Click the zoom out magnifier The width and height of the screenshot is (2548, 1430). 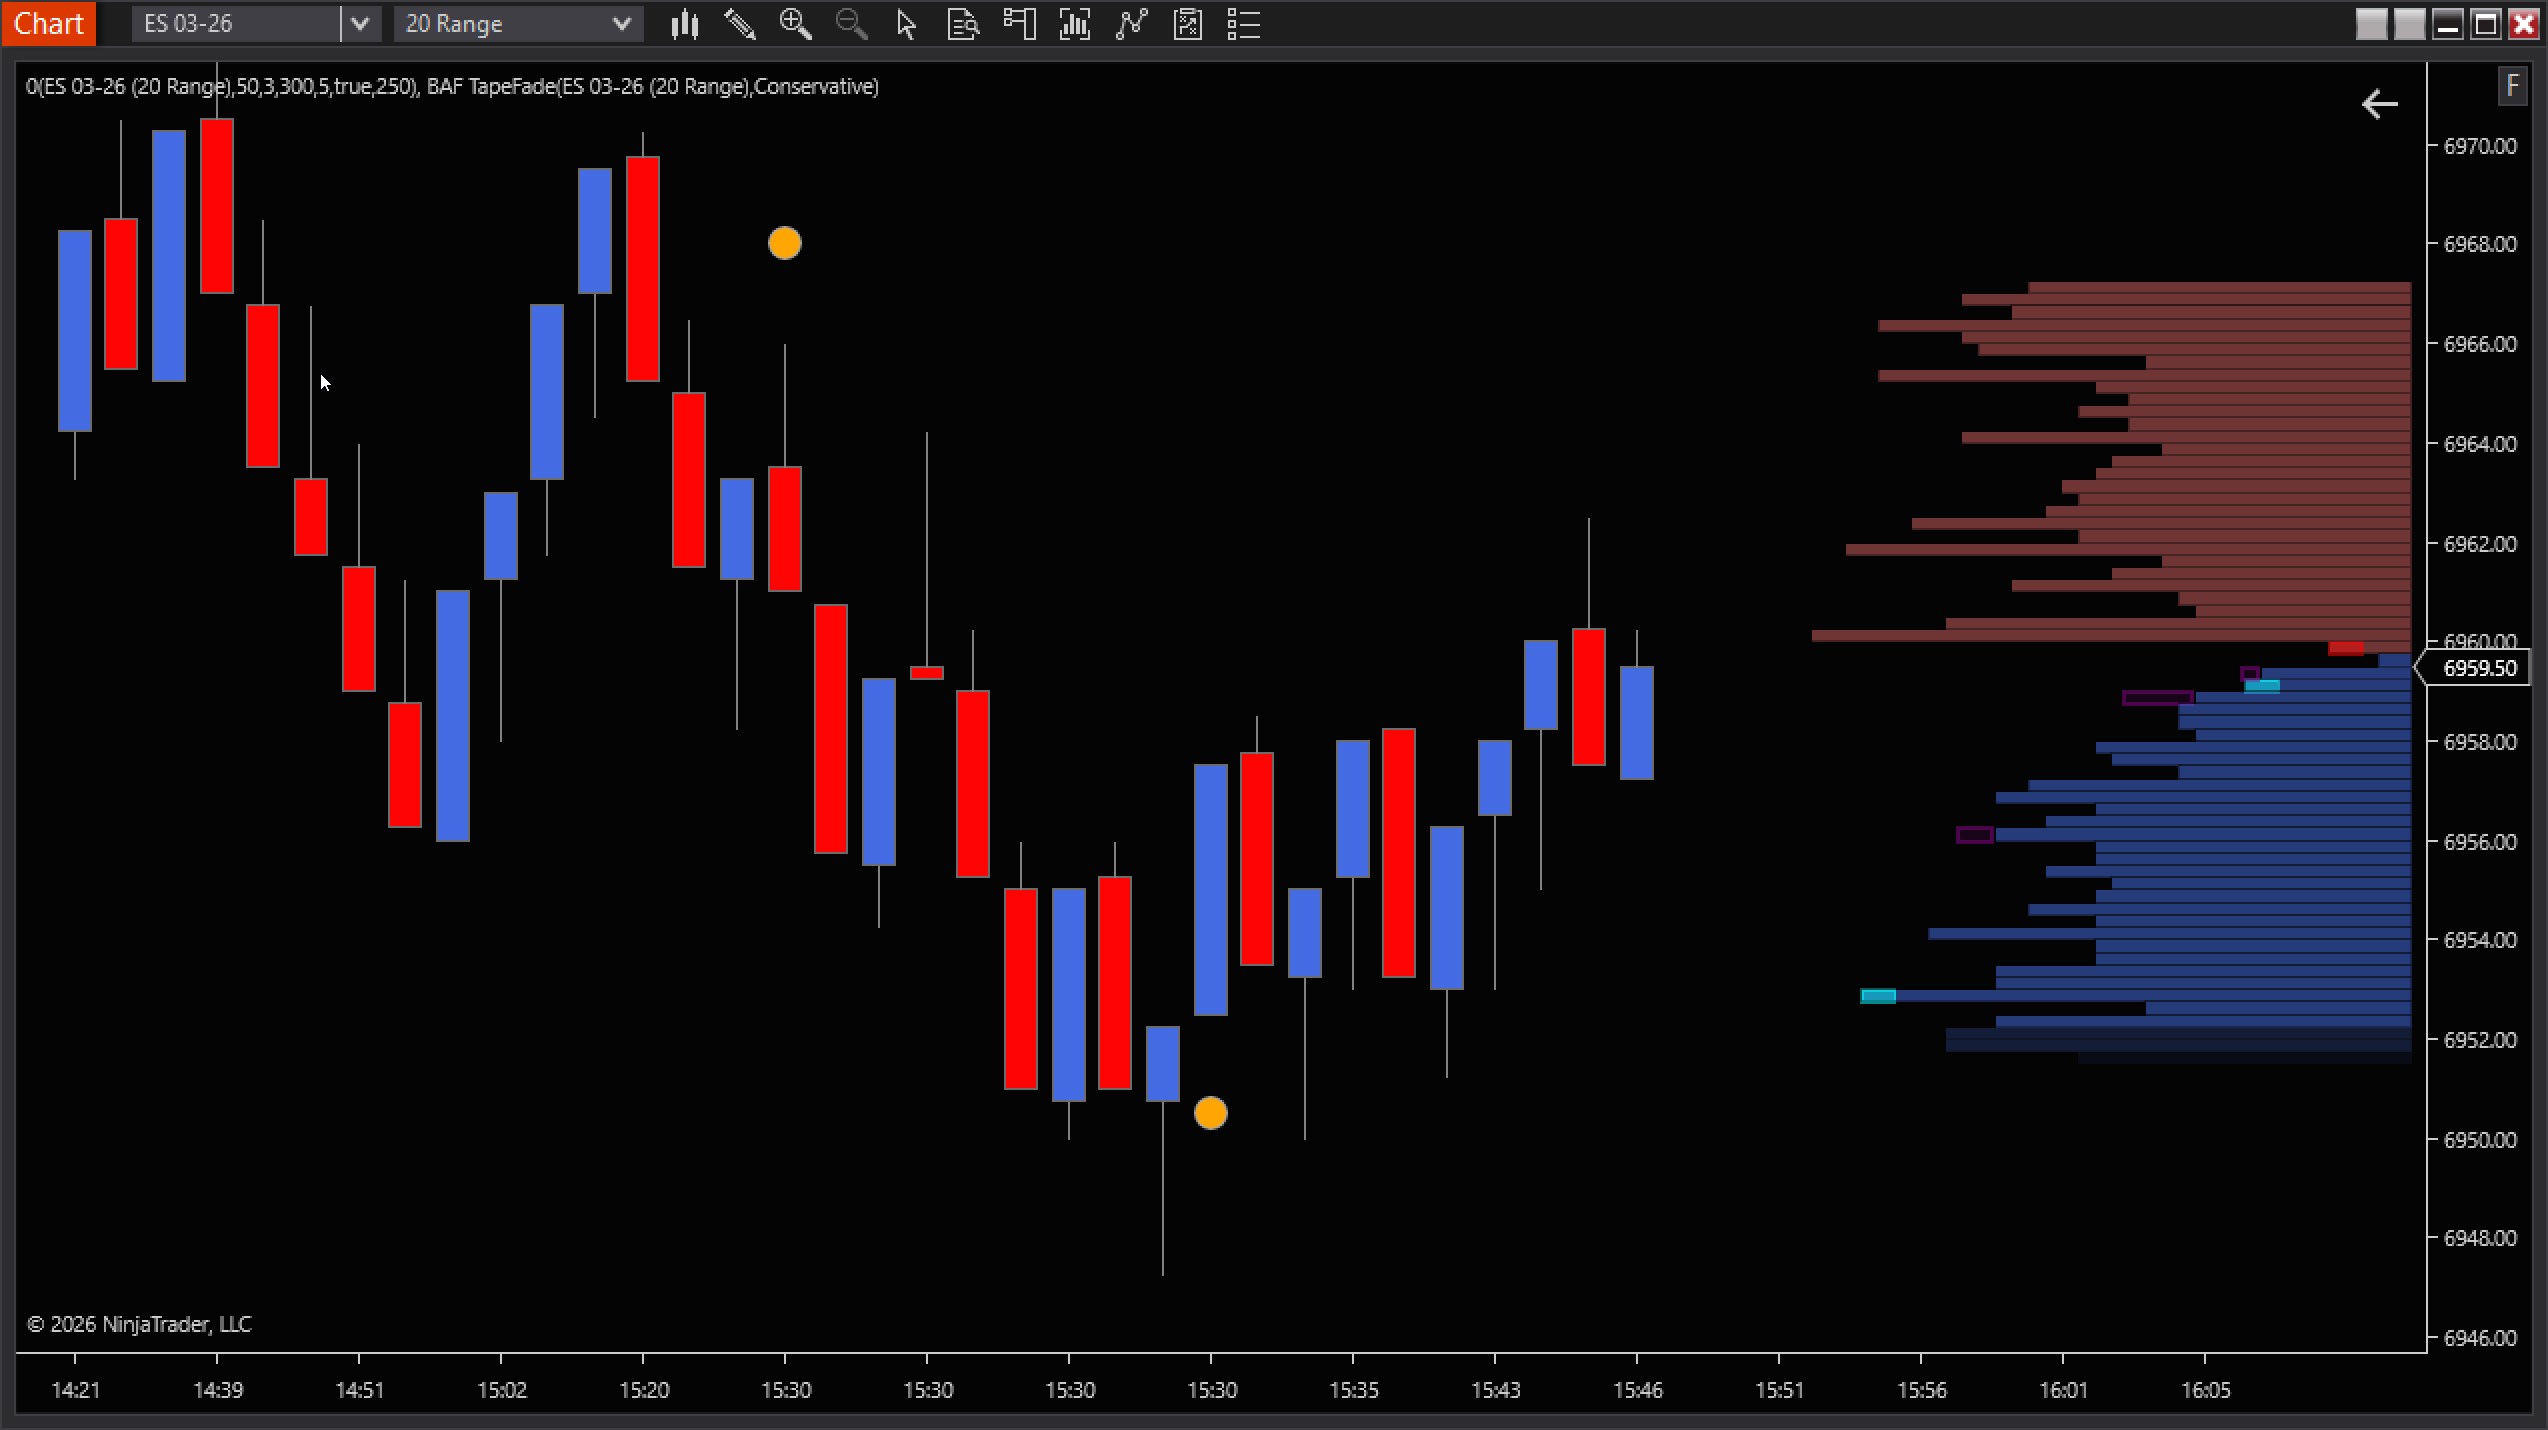852,24
